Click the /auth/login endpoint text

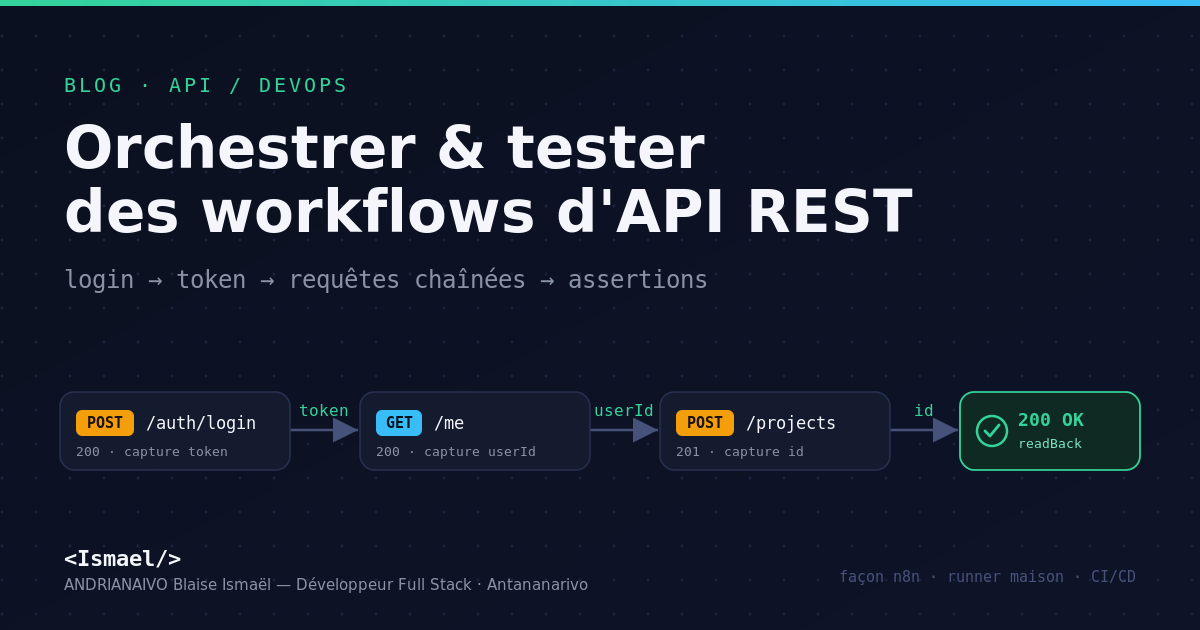(x=201, y=423)
